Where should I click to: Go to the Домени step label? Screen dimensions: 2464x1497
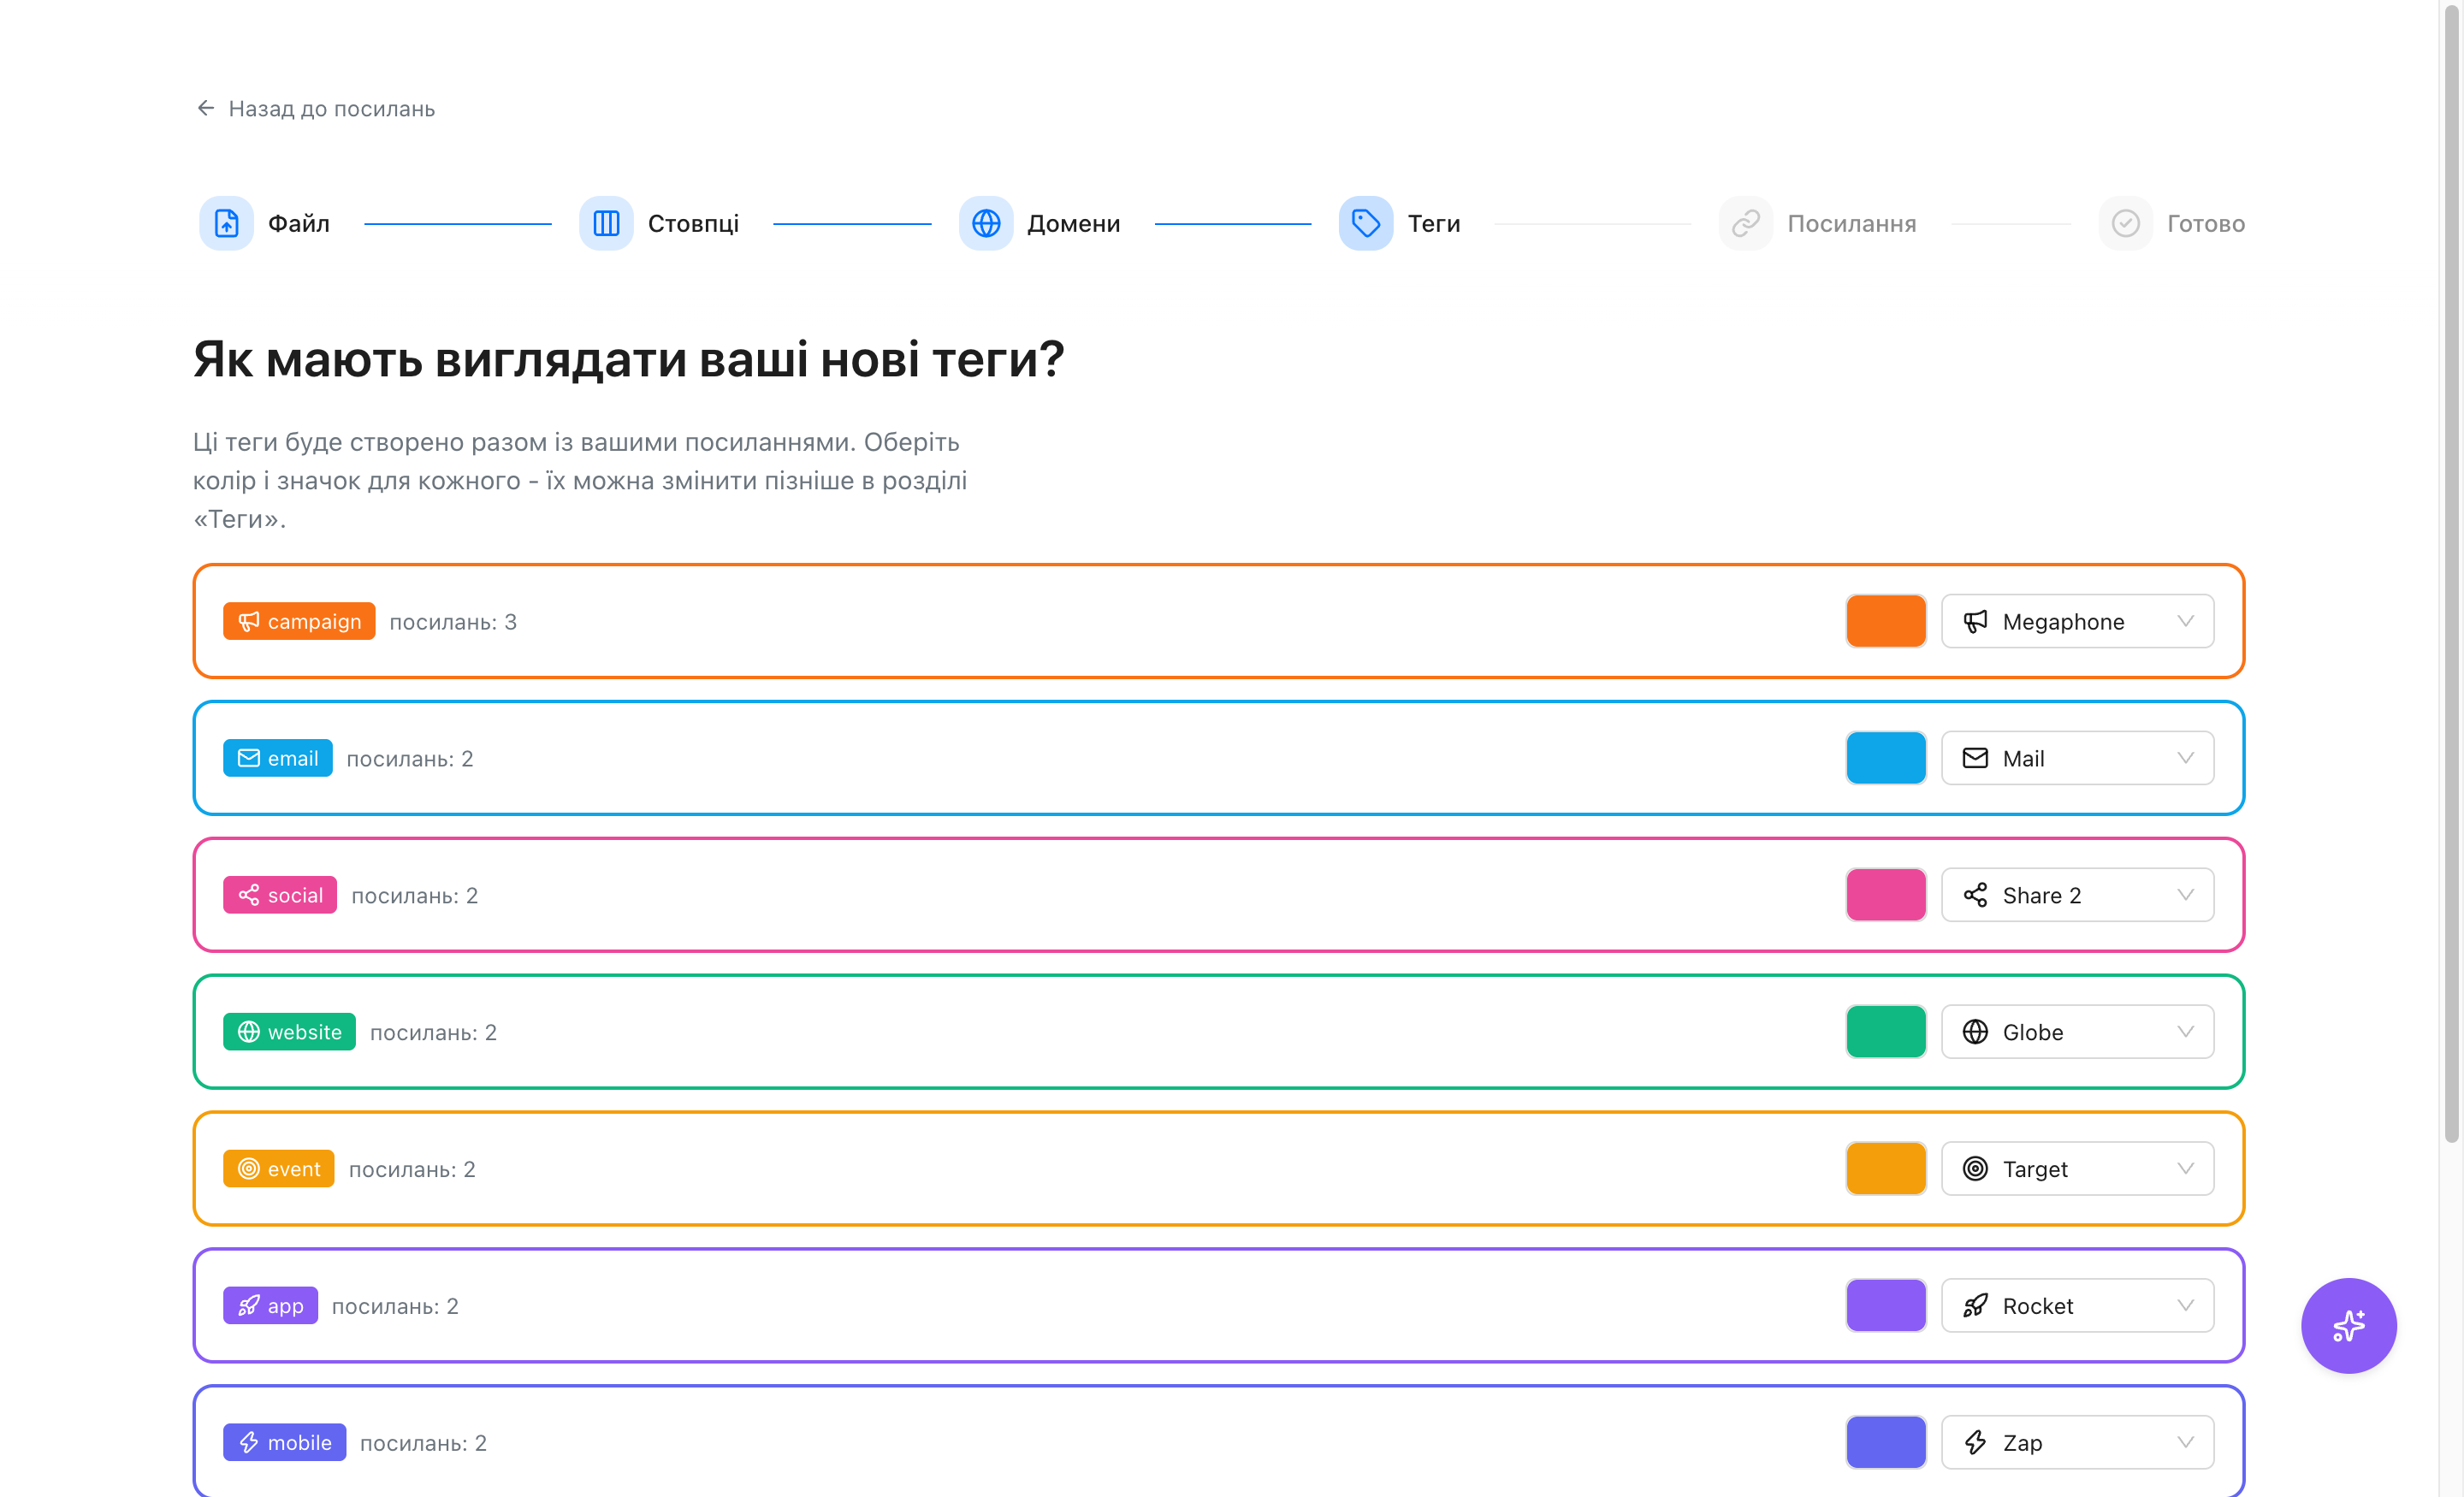1074,223
